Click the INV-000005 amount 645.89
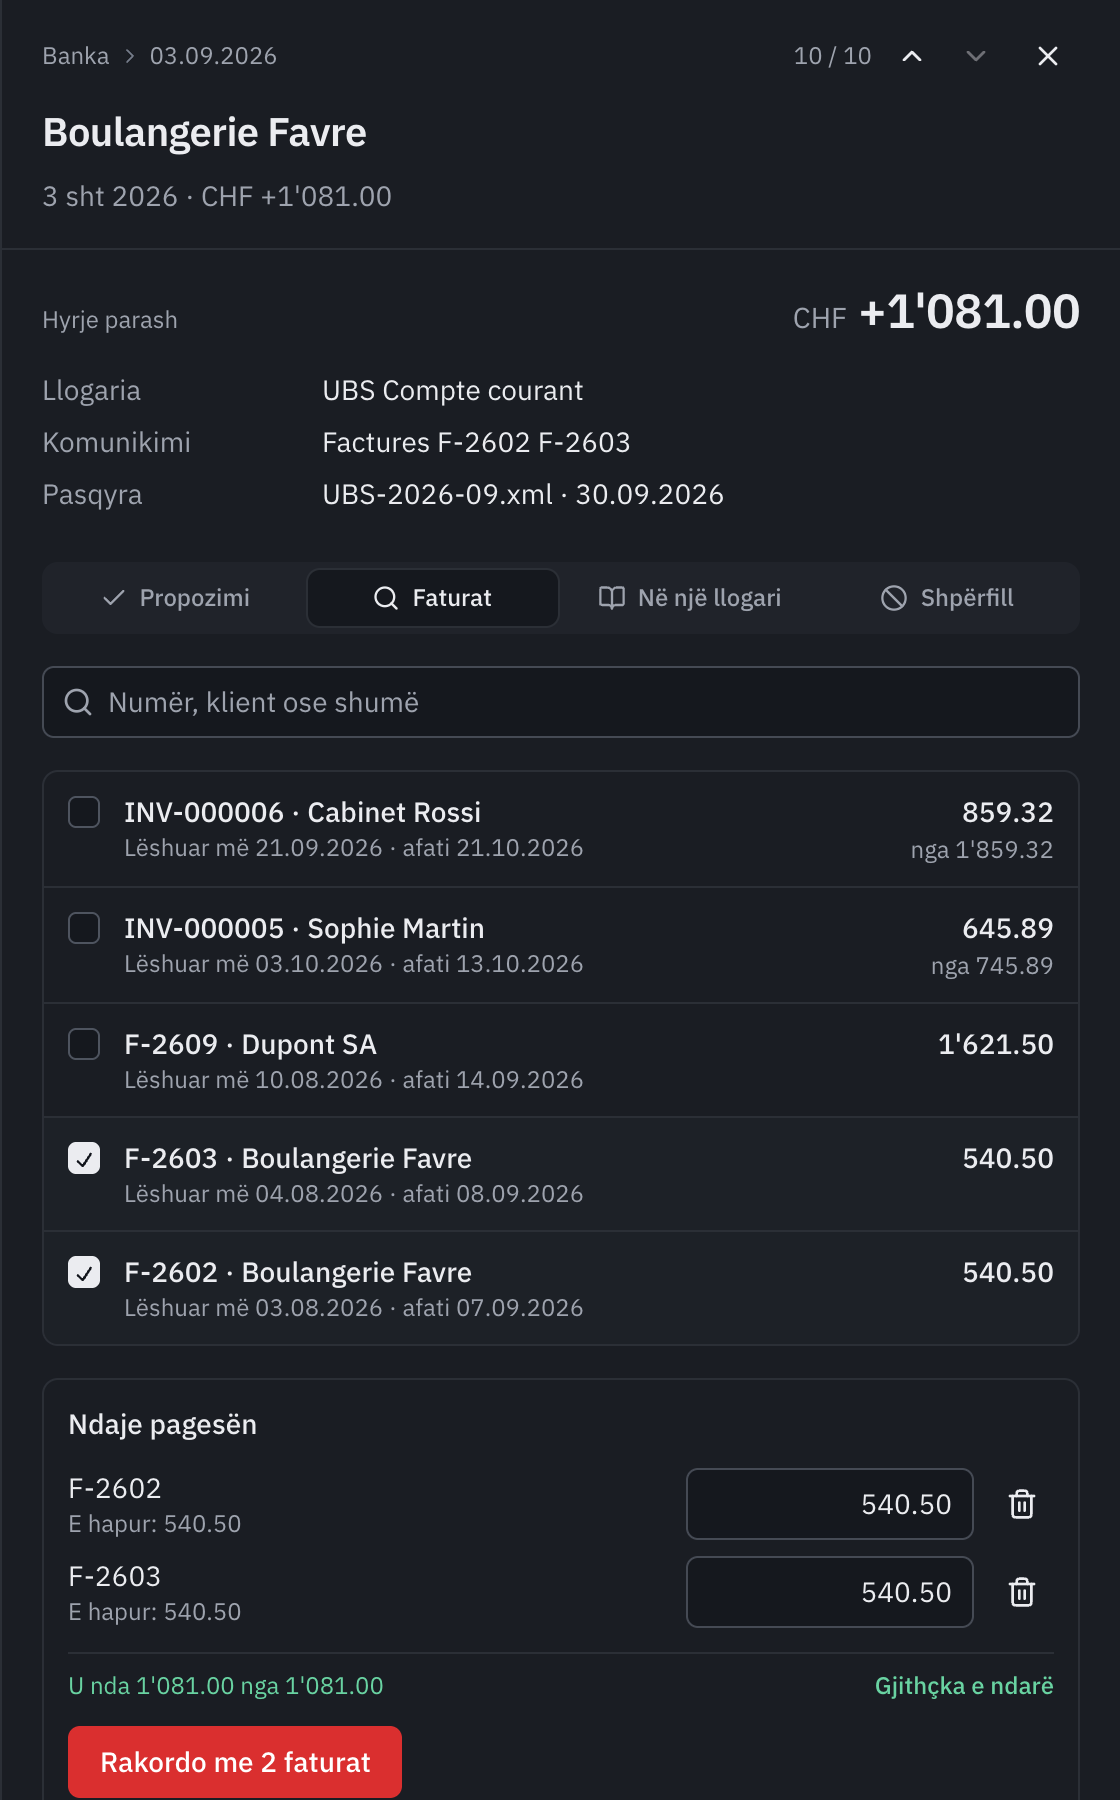The image size is (1120, 1800). pos(1008,928)
